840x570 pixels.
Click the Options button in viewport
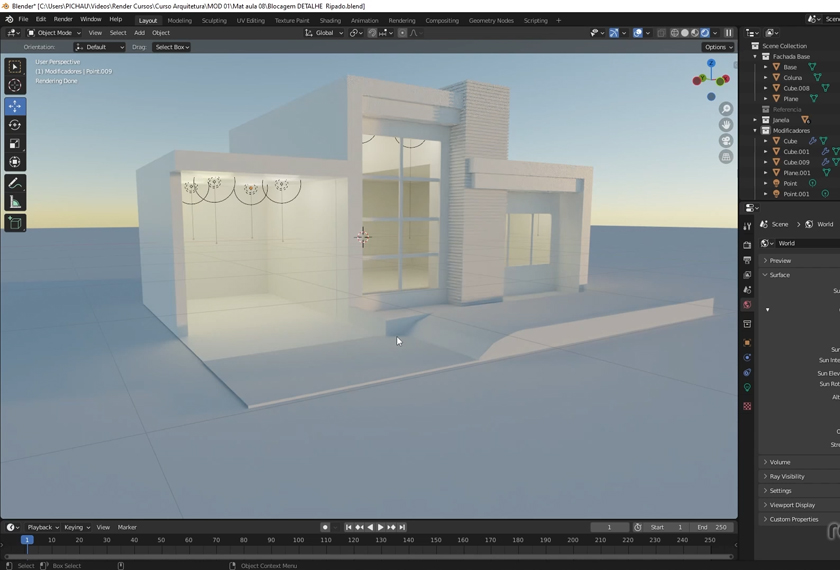717,47
